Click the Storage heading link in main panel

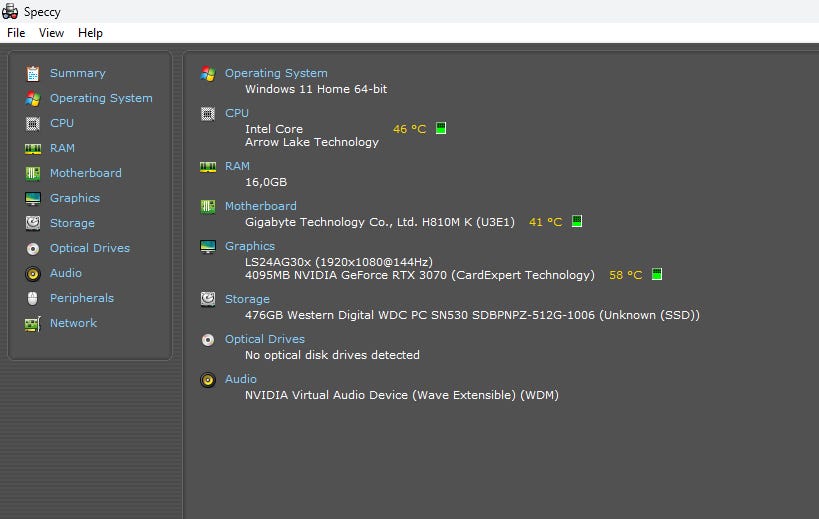[x=247, y=299]
